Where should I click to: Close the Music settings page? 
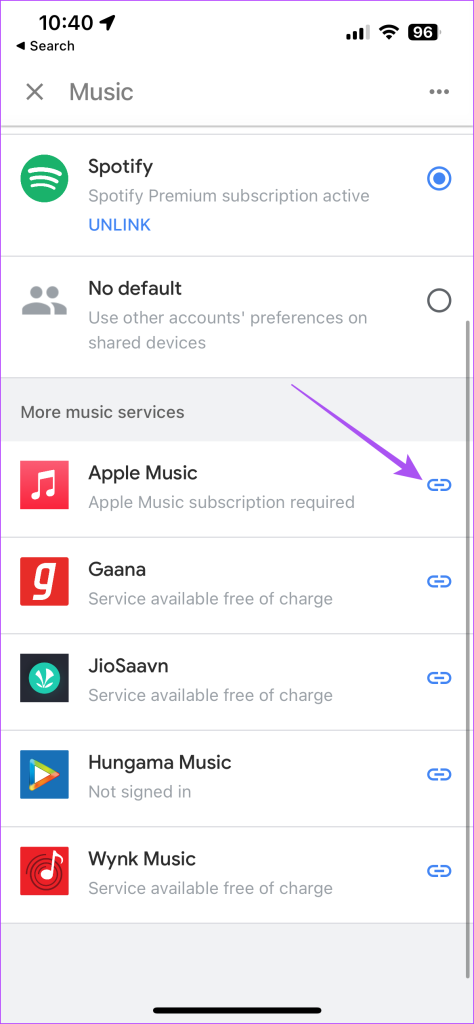click(x=35, y=92)
